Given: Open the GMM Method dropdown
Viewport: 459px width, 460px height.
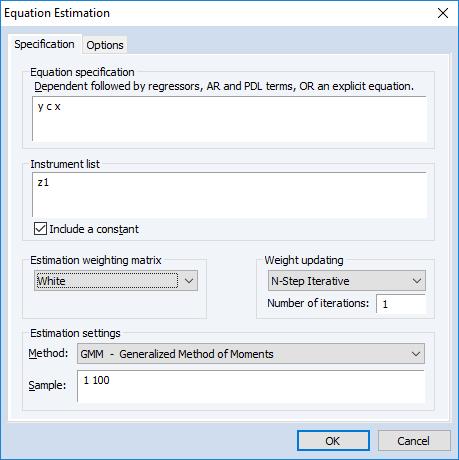Looking at the screenshot, I should point(251,354).
